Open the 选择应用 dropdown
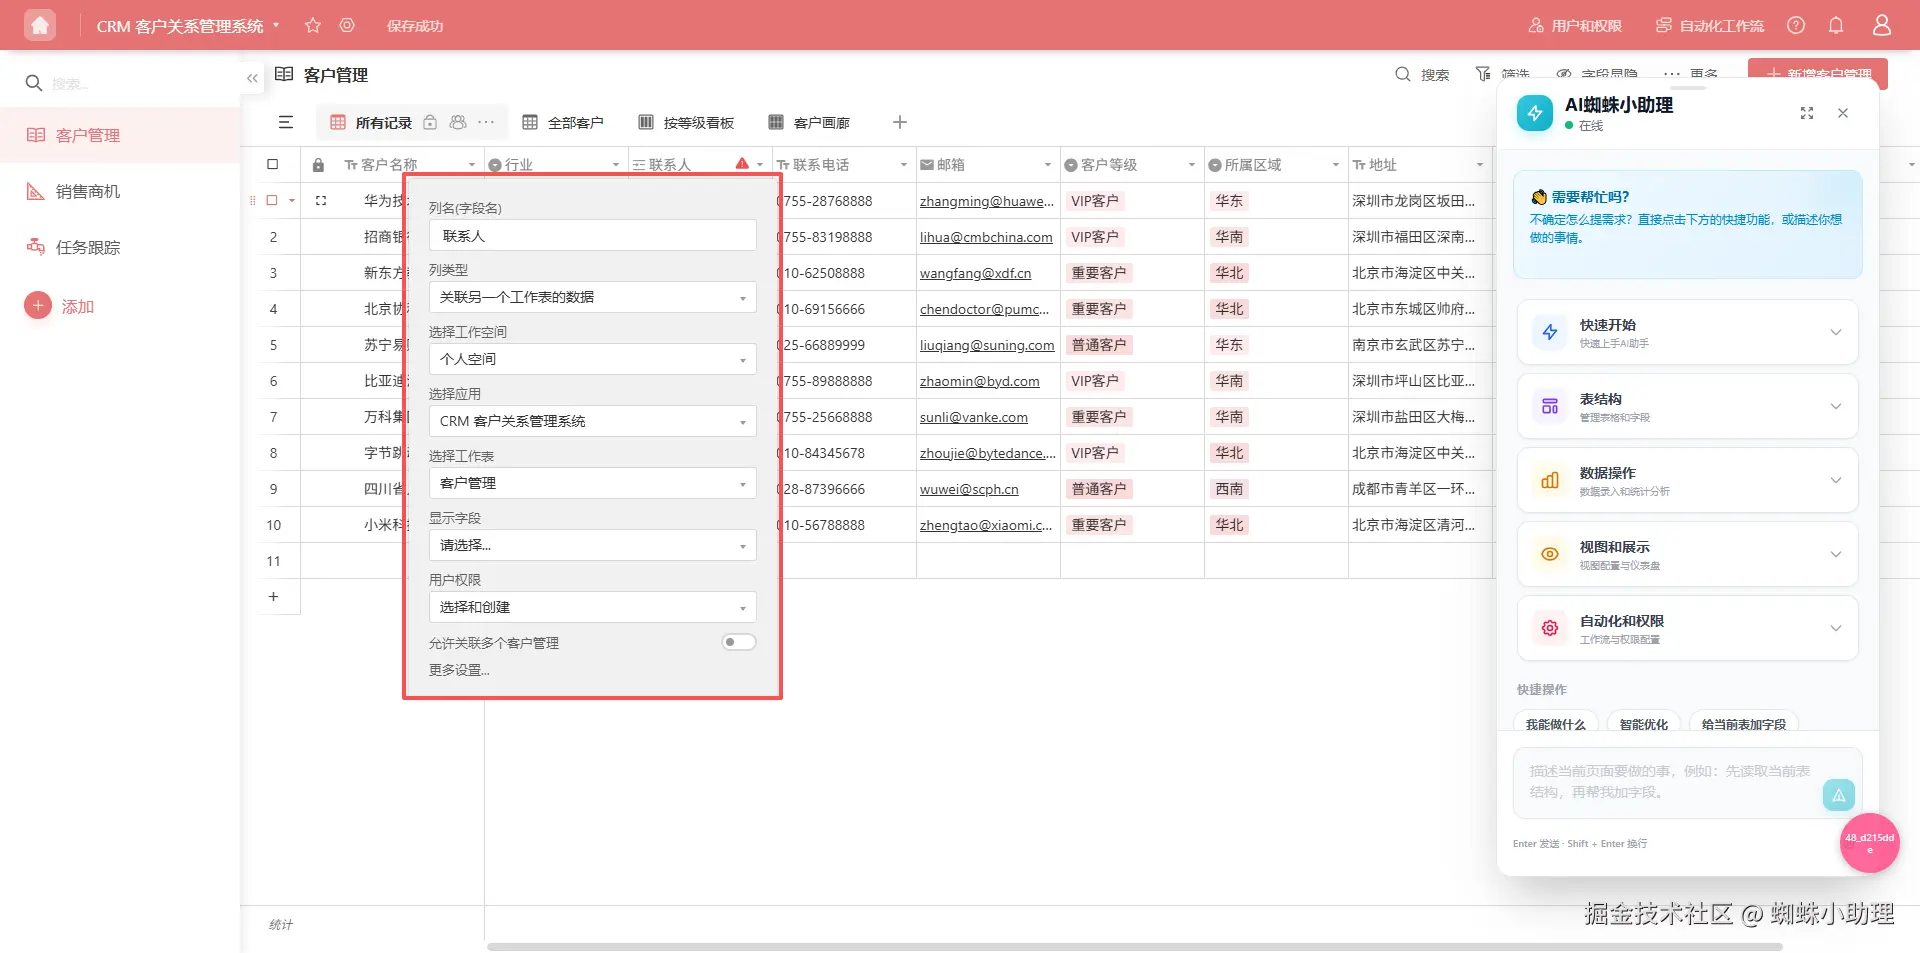This screenshot has height=953, width=1920. click(x=593, y=421)
